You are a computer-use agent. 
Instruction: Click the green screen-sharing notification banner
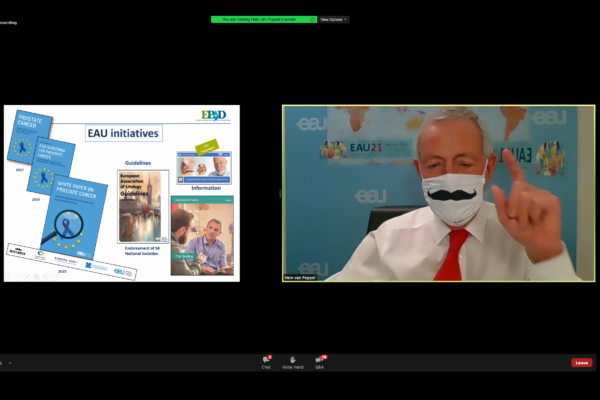point(263,19)
